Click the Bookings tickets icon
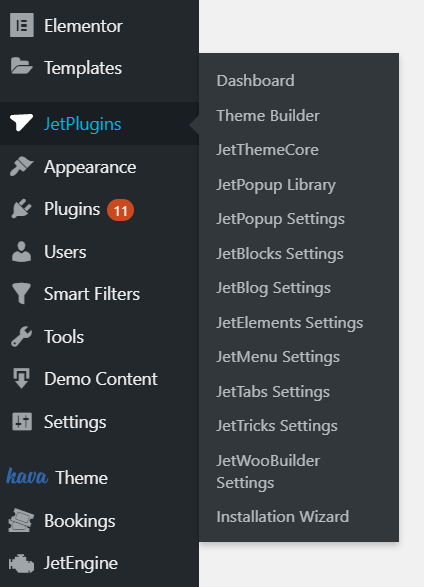The image size is (424, 587). tap(21, 520)
